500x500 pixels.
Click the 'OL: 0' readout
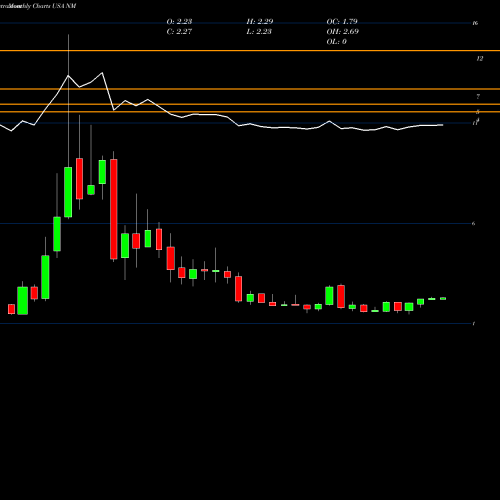[337, 41]
